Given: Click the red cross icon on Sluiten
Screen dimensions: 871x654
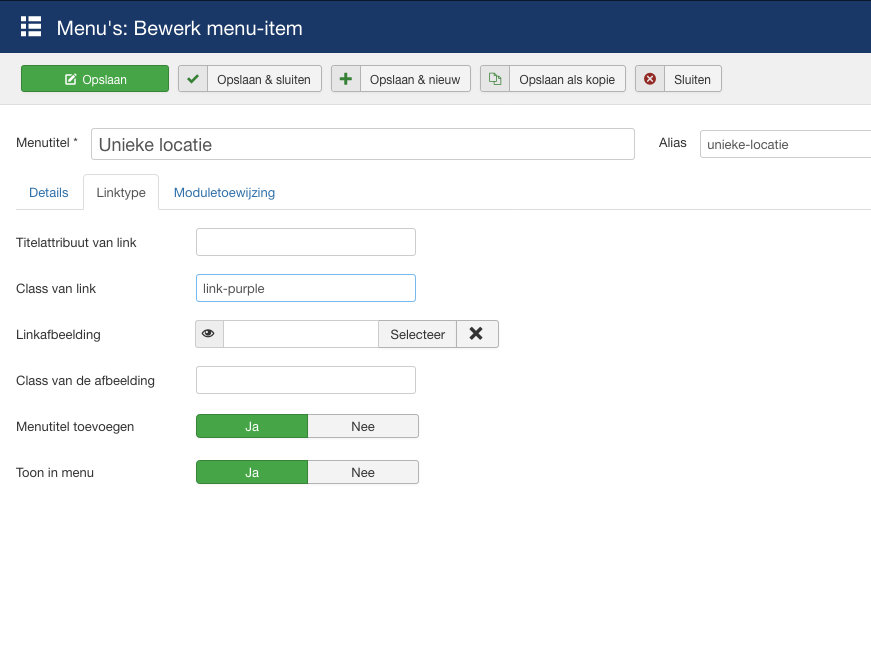Looking at the screenshot, I should 650,79.
